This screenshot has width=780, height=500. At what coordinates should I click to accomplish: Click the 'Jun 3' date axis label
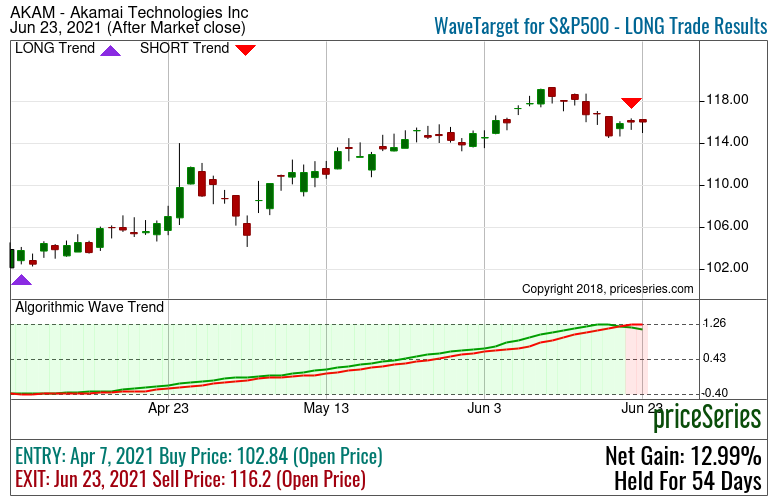tap(484, 408)
